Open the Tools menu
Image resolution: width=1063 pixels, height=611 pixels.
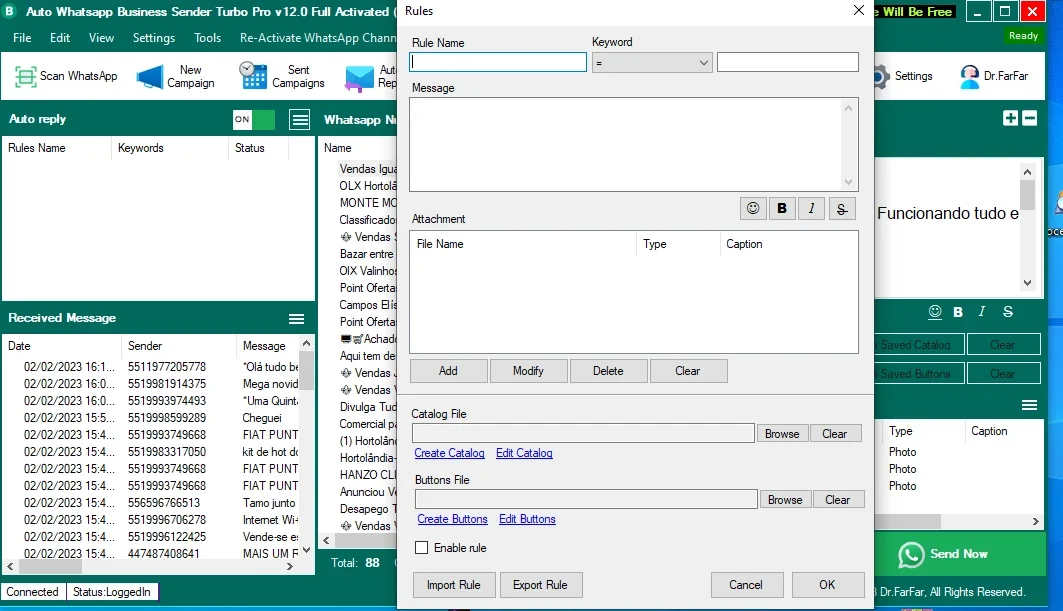point(207,38)
